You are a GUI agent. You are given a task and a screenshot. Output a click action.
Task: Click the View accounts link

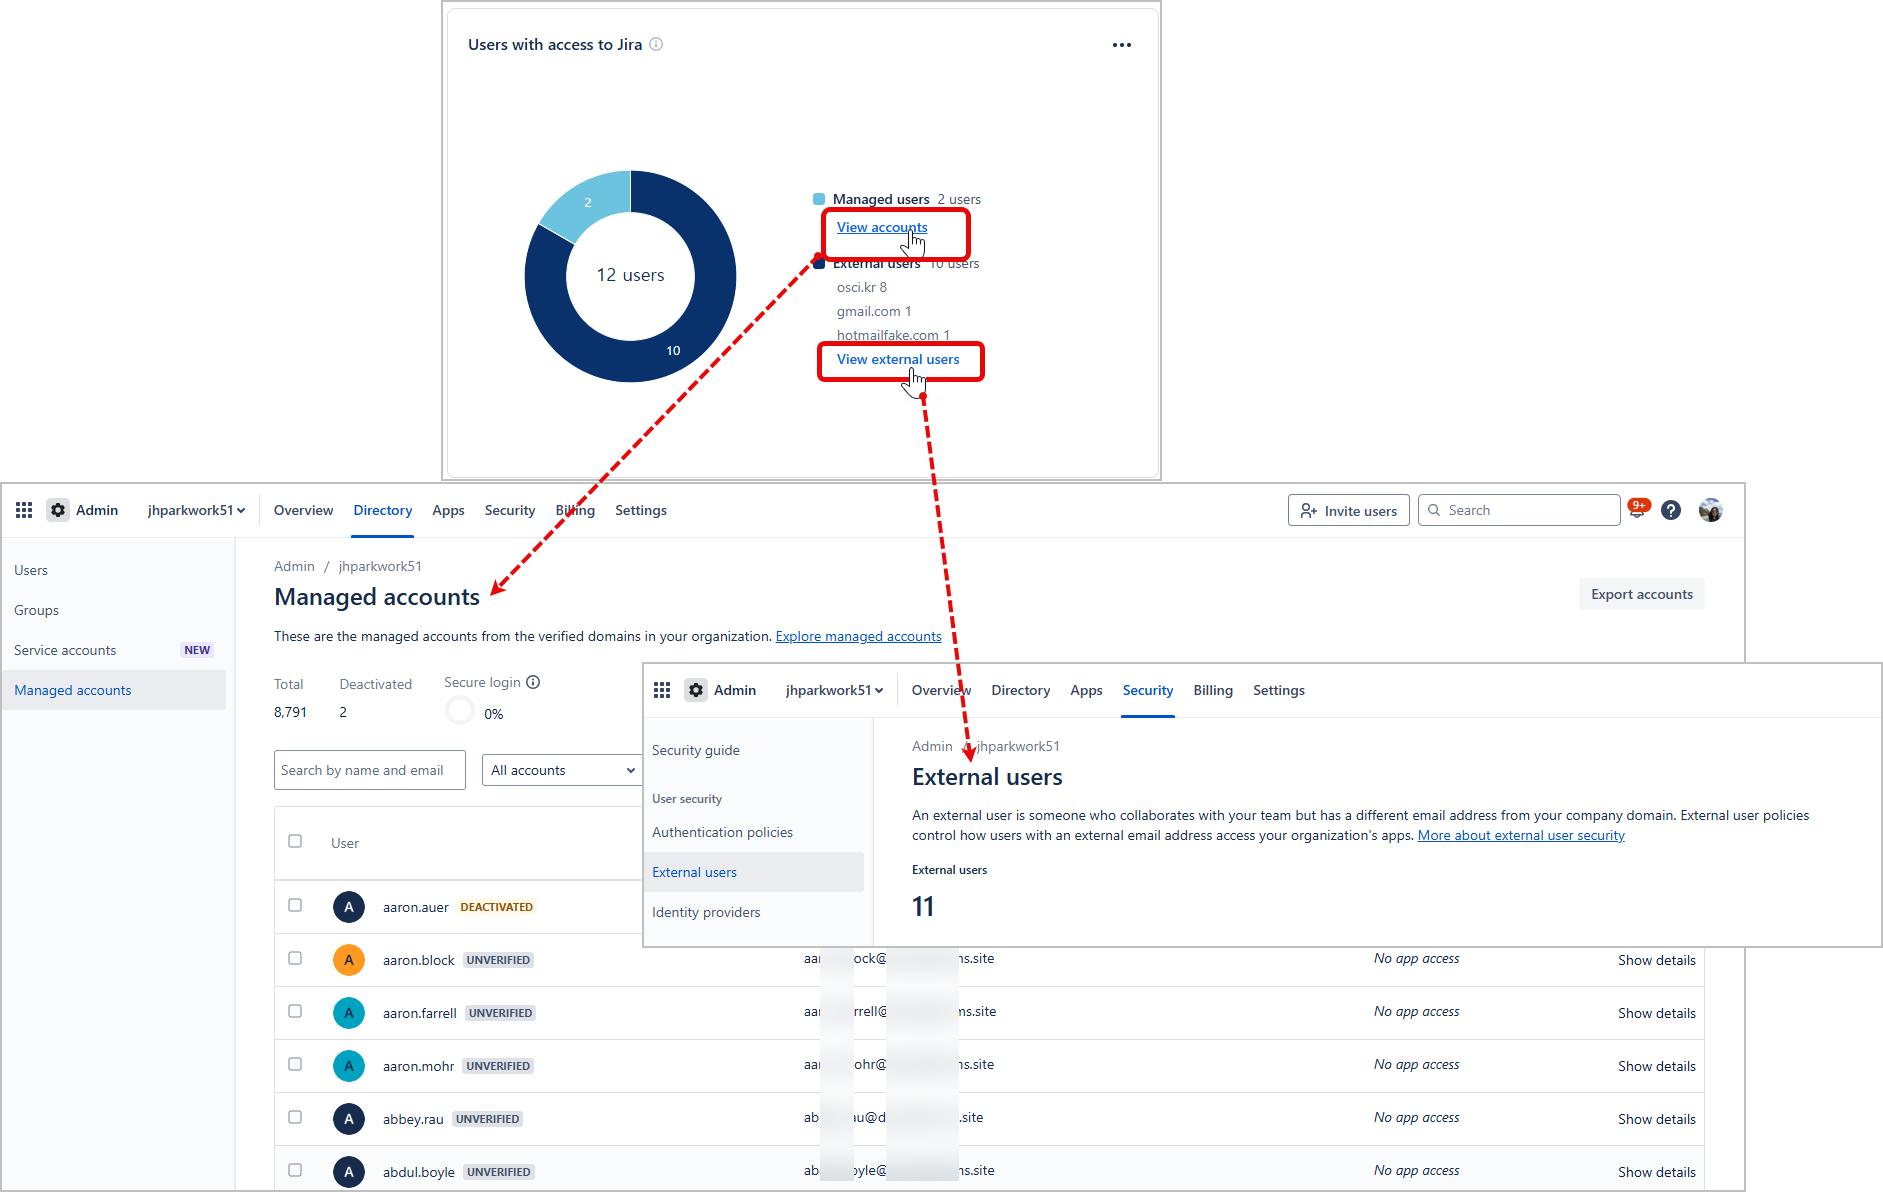pyautogui.click(x=882, y=227)
